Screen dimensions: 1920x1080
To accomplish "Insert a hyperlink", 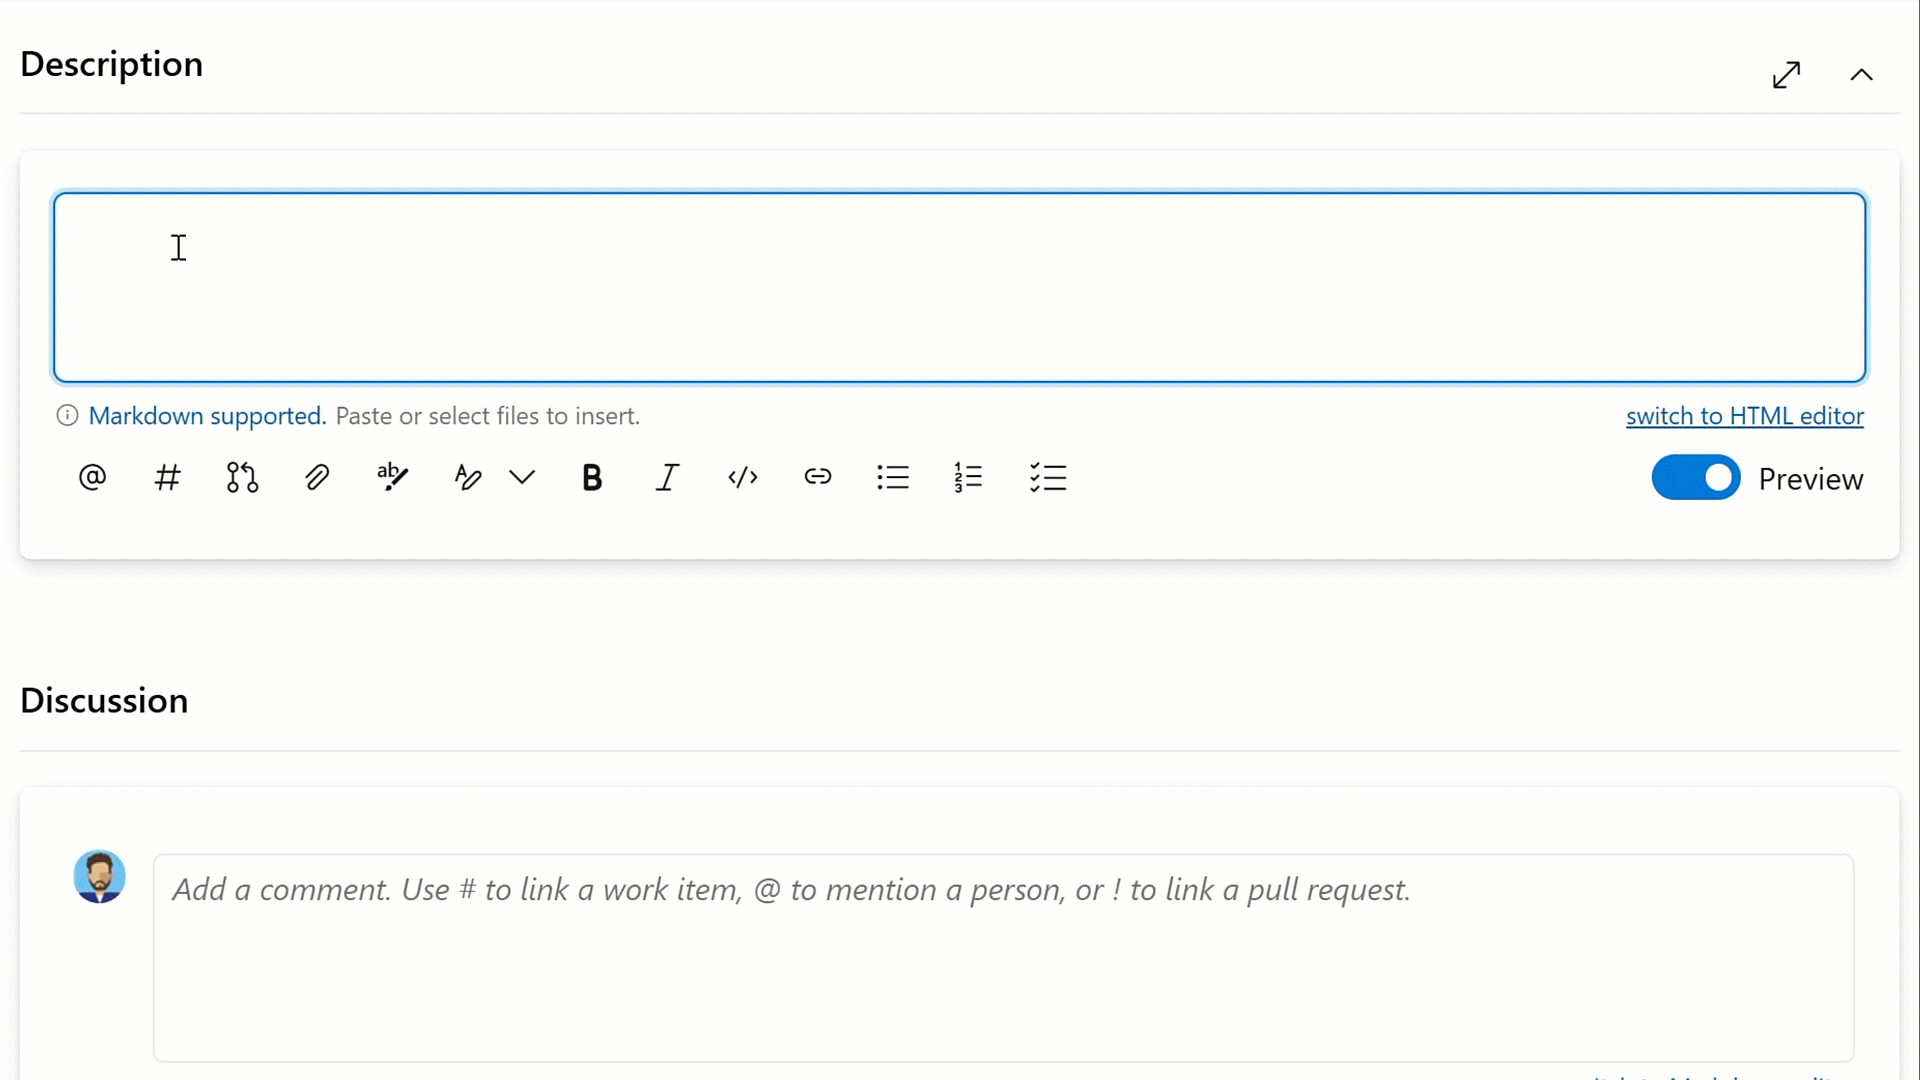I will (818, 478).
